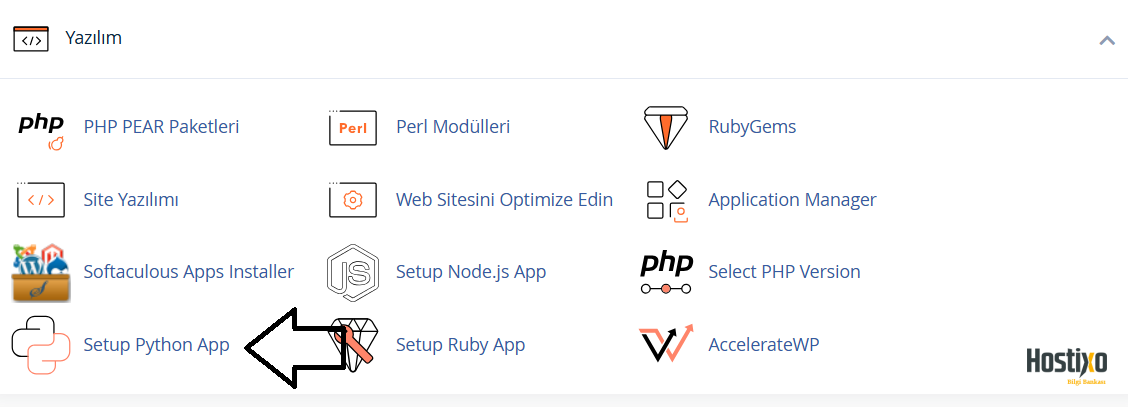The image size is (1128, 407).
Task: Open the AccelerateWP arrow icon
Action: [666, 344]
